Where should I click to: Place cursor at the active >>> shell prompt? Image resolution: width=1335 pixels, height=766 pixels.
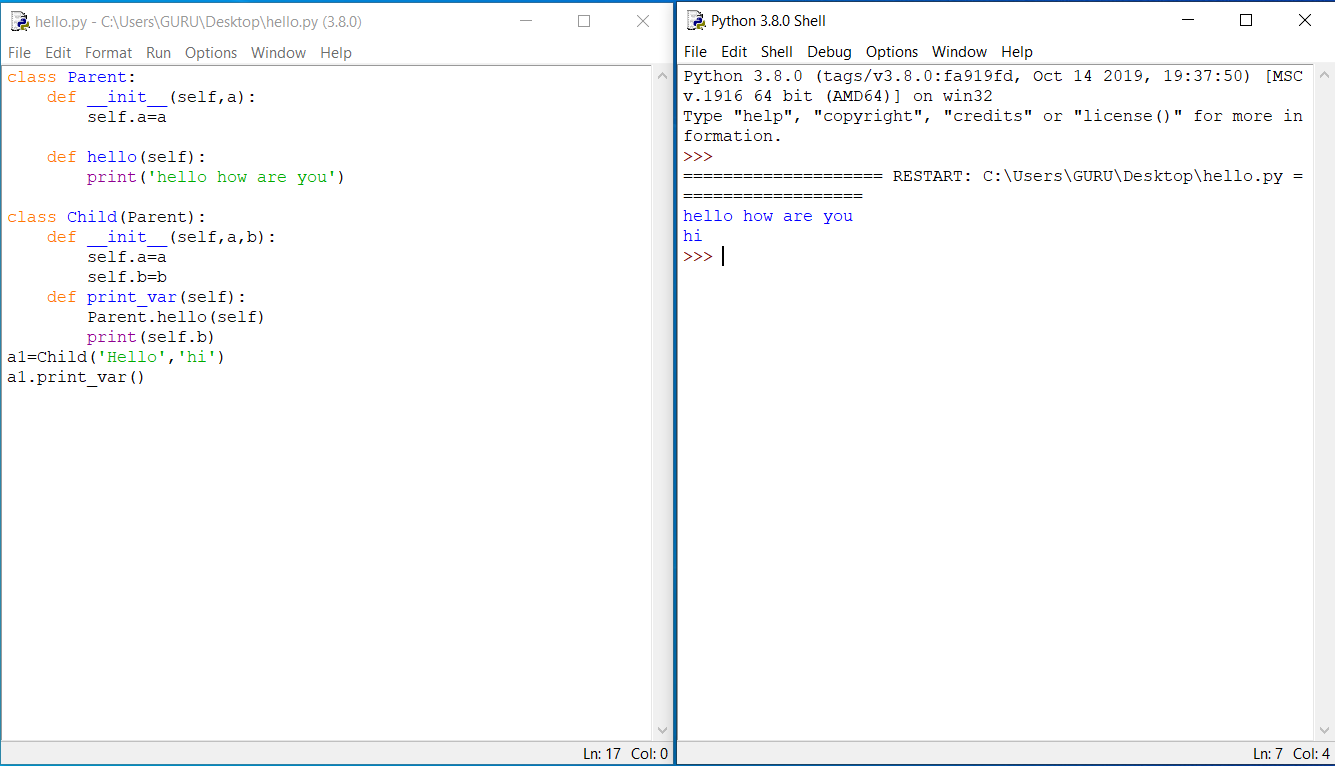723,256
